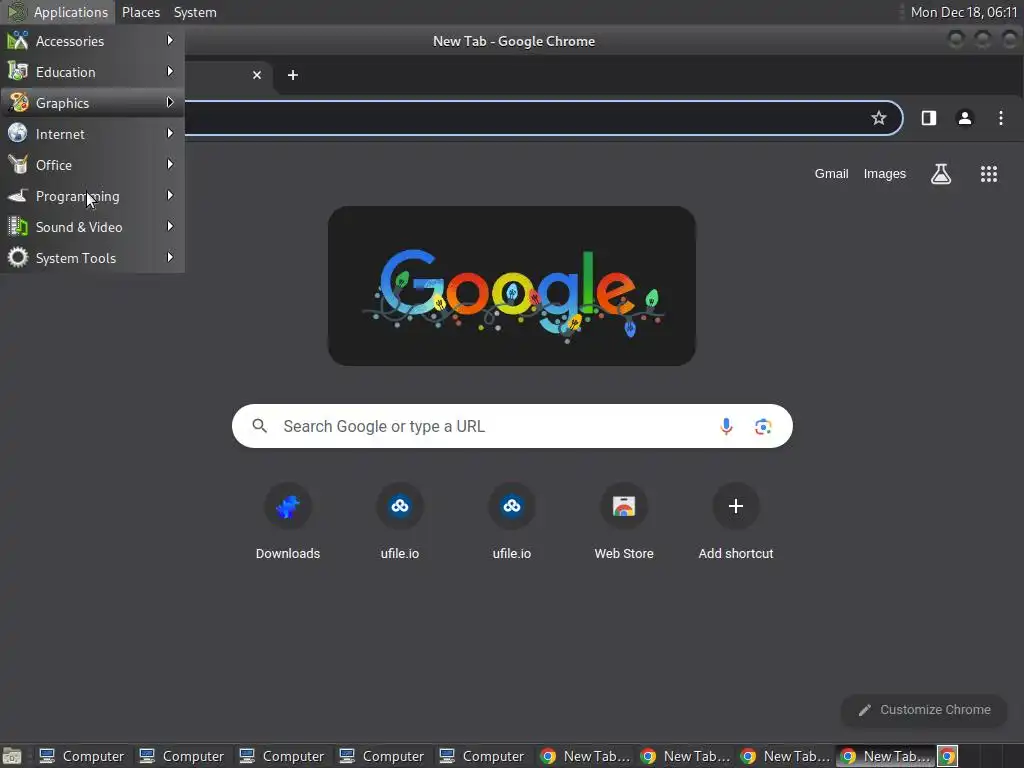Expand the Office submenu arrow

coord(170,165)
